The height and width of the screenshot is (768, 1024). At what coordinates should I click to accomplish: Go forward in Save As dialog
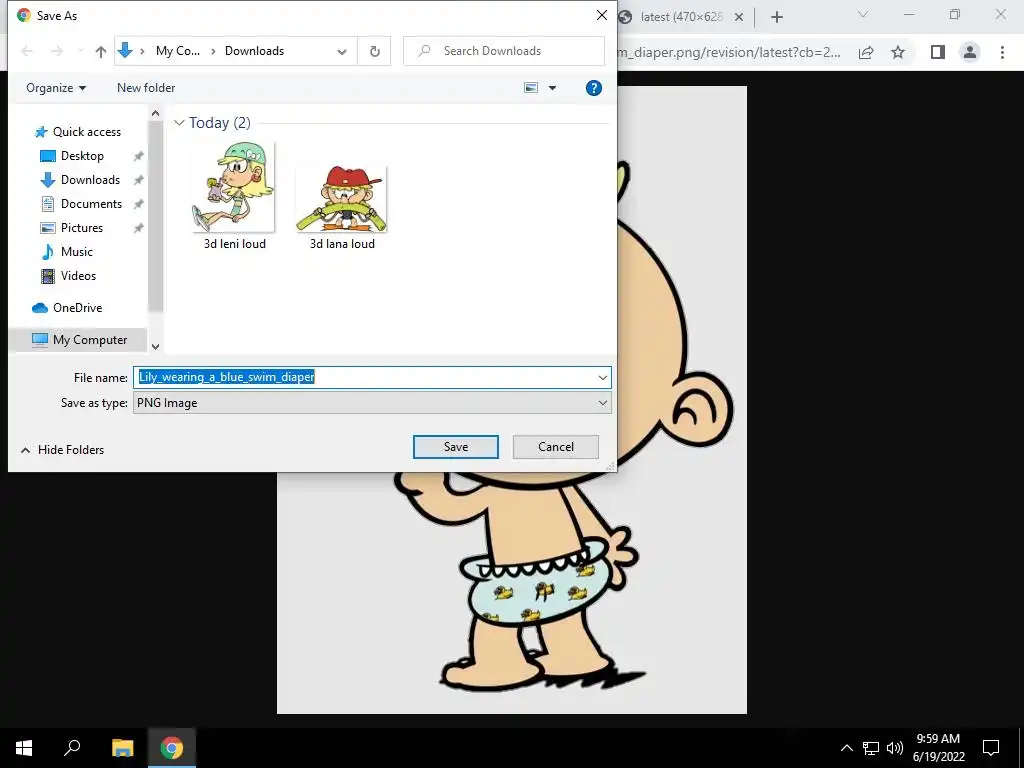[57, 51]
